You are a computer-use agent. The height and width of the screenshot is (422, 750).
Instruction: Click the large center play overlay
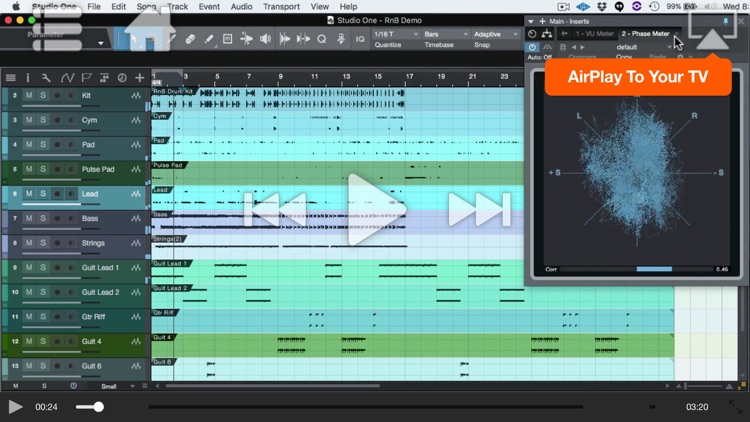pyautogui.click(x=377, y=210)
